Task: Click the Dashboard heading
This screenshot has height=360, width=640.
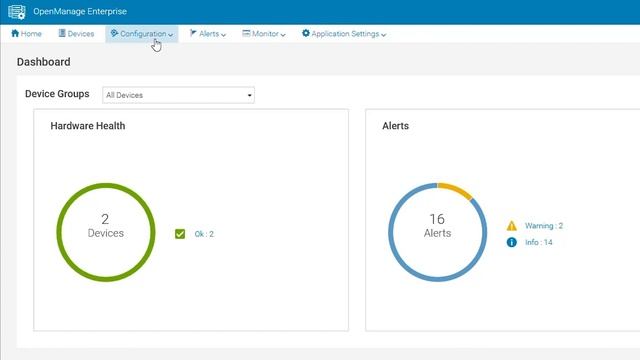Action: tap(44, 62)
